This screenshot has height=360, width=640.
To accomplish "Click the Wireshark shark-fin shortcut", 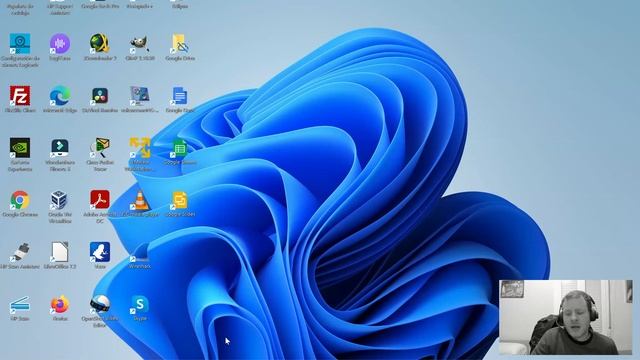I will (140, 252).
